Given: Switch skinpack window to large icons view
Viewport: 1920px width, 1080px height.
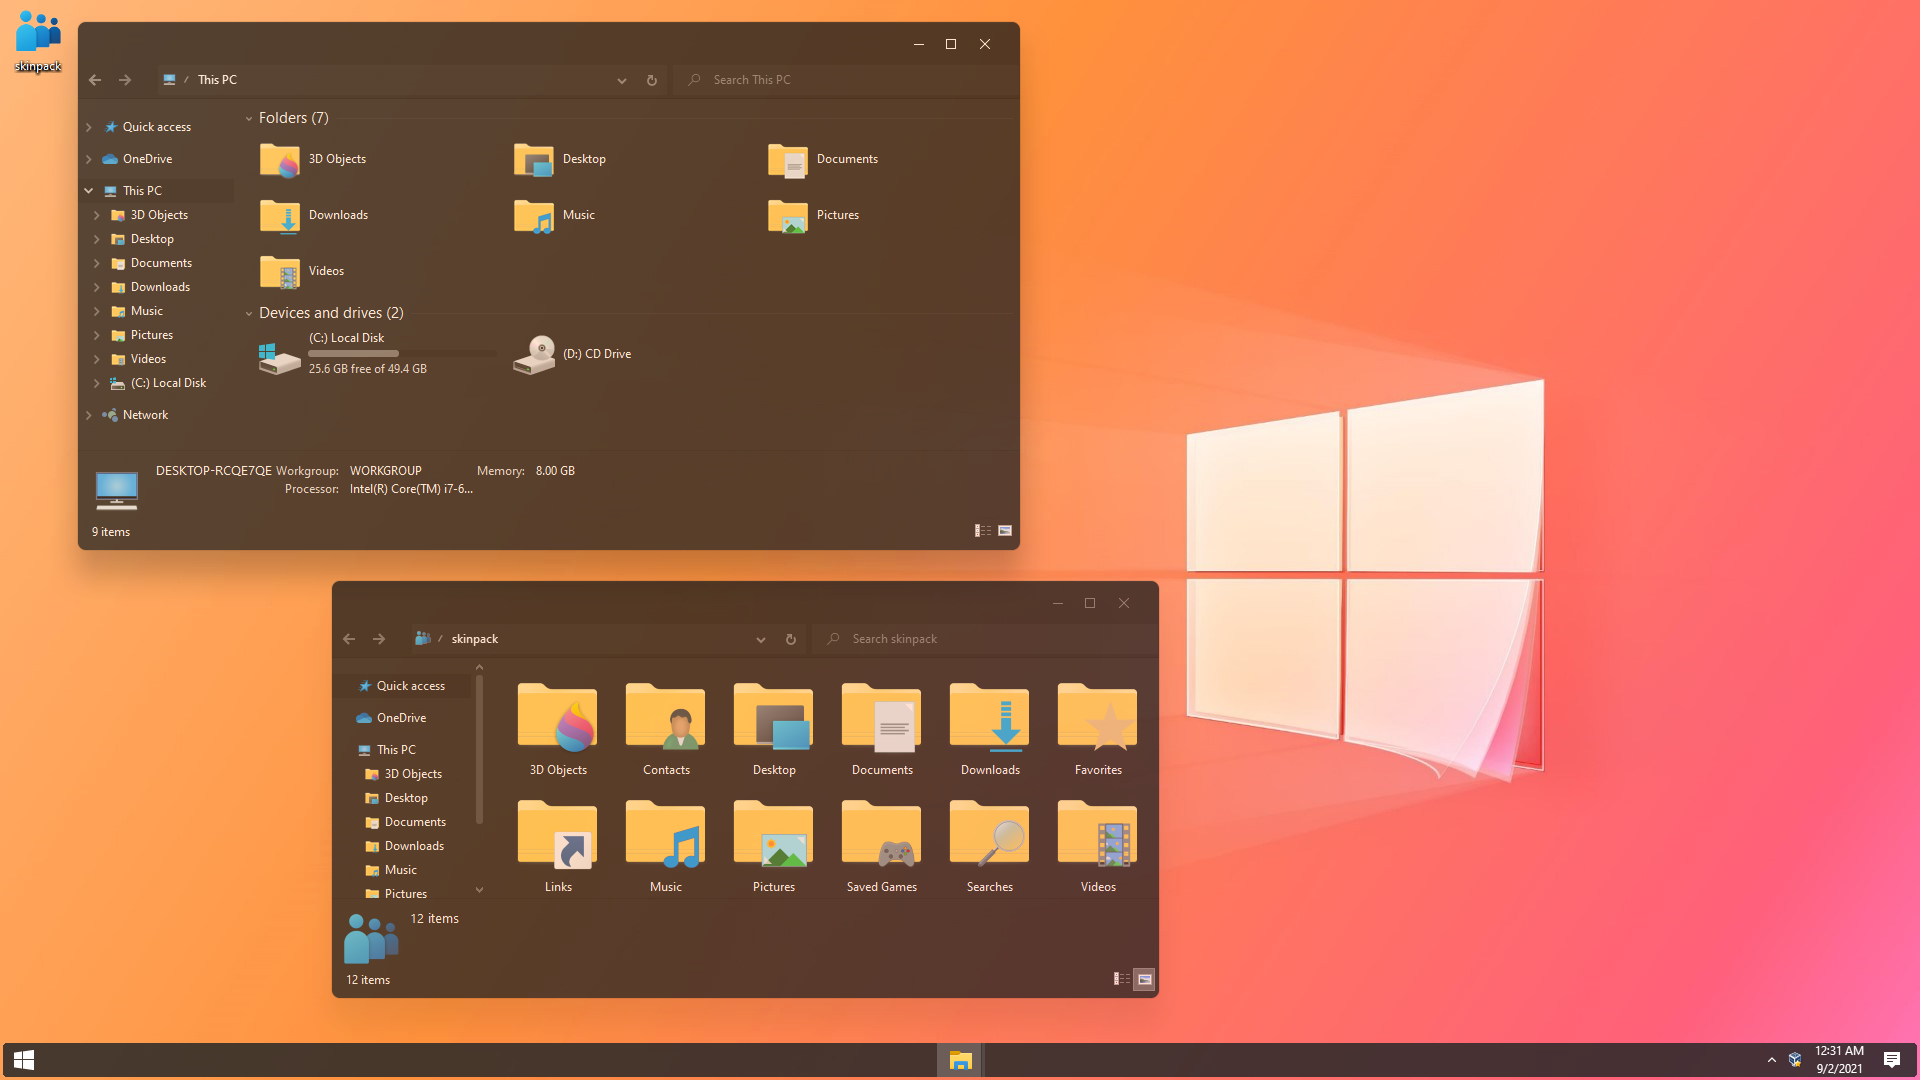Looking at the screenshot, I should tap(1145, 979).
